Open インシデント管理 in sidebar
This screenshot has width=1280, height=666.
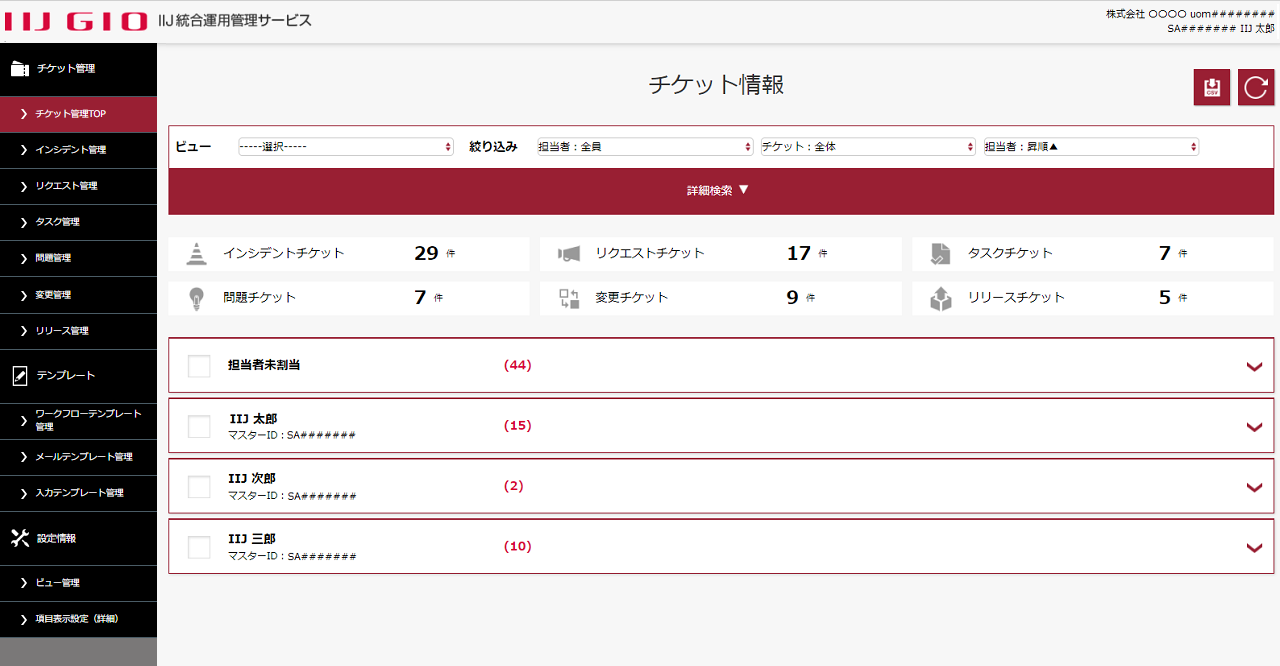[x=78, y=150]
